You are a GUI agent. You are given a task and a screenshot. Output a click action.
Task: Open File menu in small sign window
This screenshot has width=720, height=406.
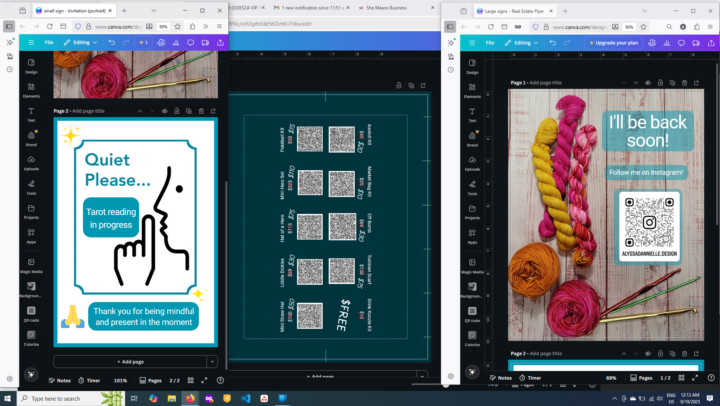pyautogui.click(x=48, y=43)
